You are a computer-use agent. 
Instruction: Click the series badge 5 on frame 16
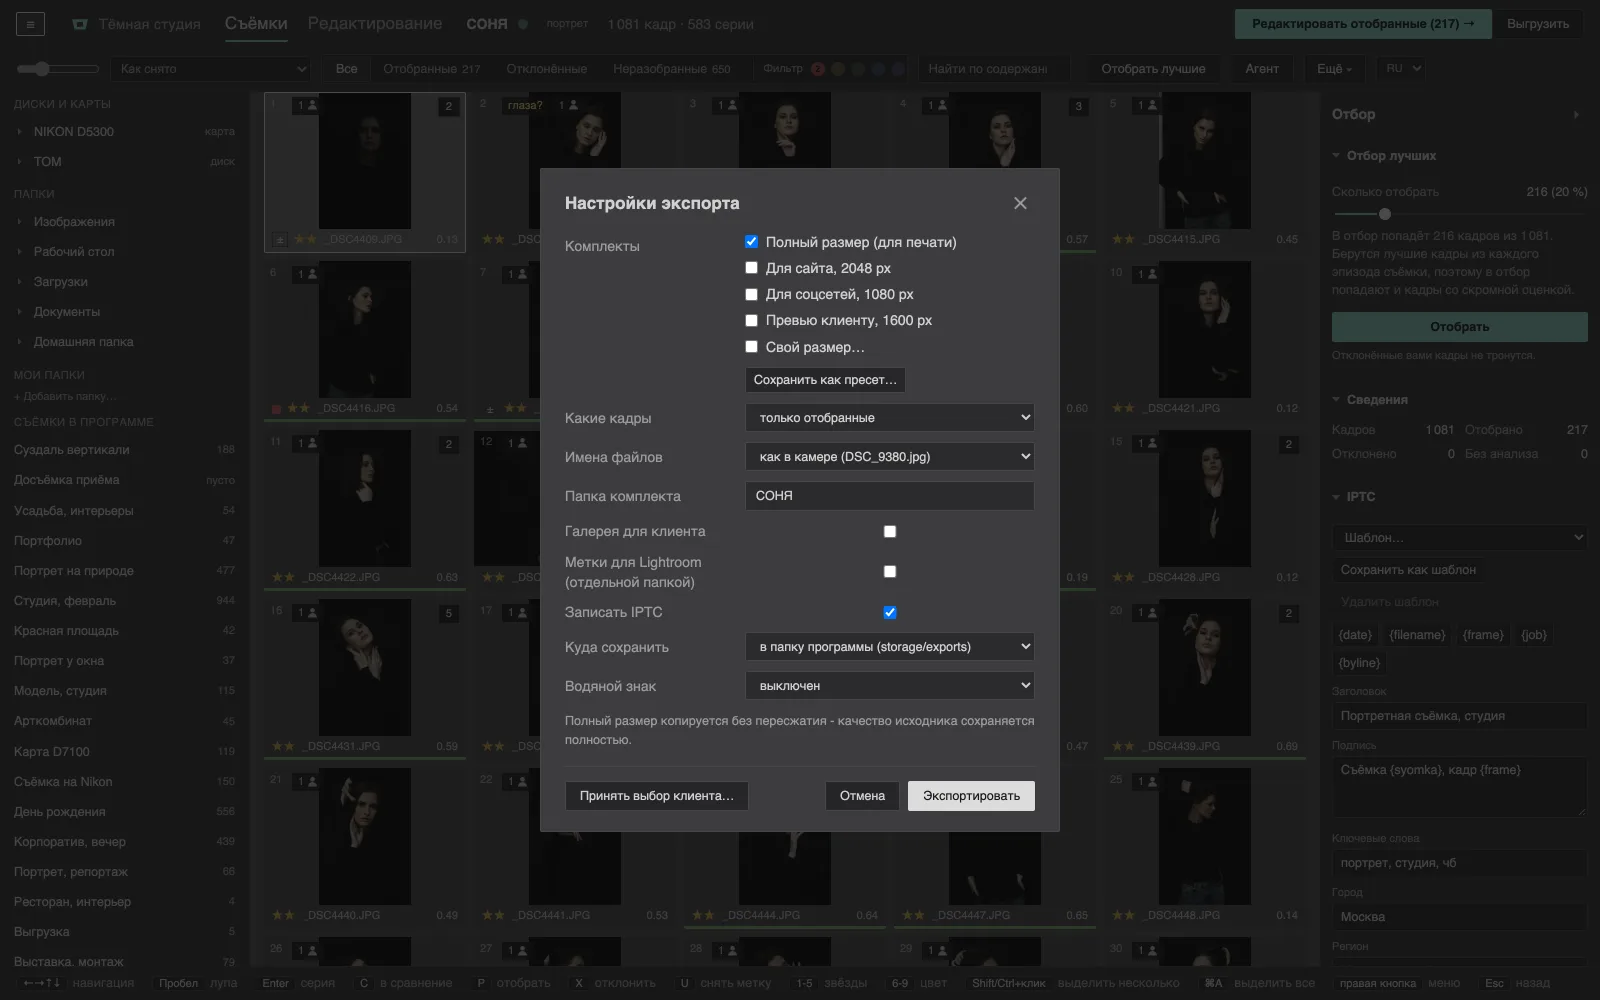click(x=448, y=613)
